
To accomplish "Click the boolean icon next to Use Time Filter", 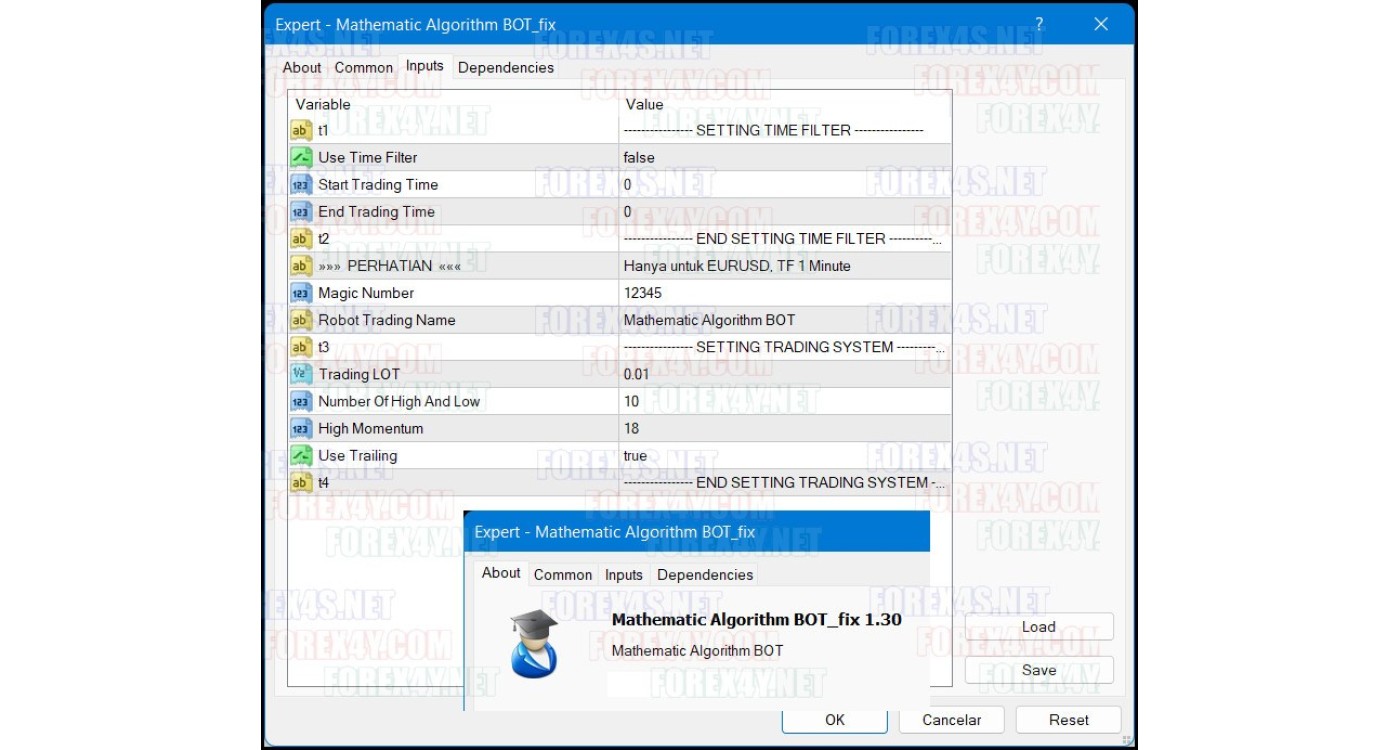I will pyautogui.click(x=301, y=157).
